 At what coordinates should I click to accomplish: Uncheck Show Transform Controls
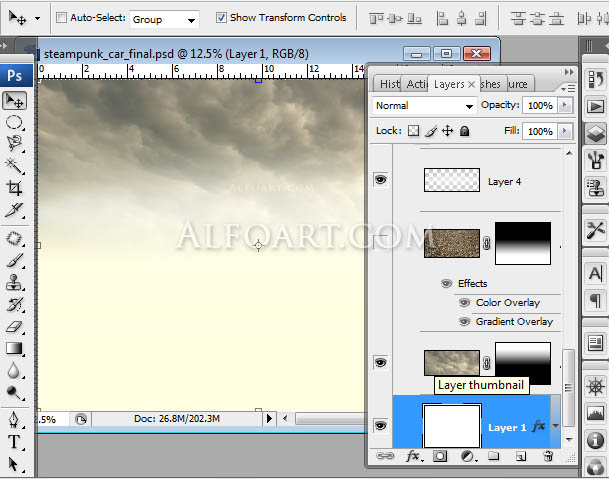coord(221,17)
